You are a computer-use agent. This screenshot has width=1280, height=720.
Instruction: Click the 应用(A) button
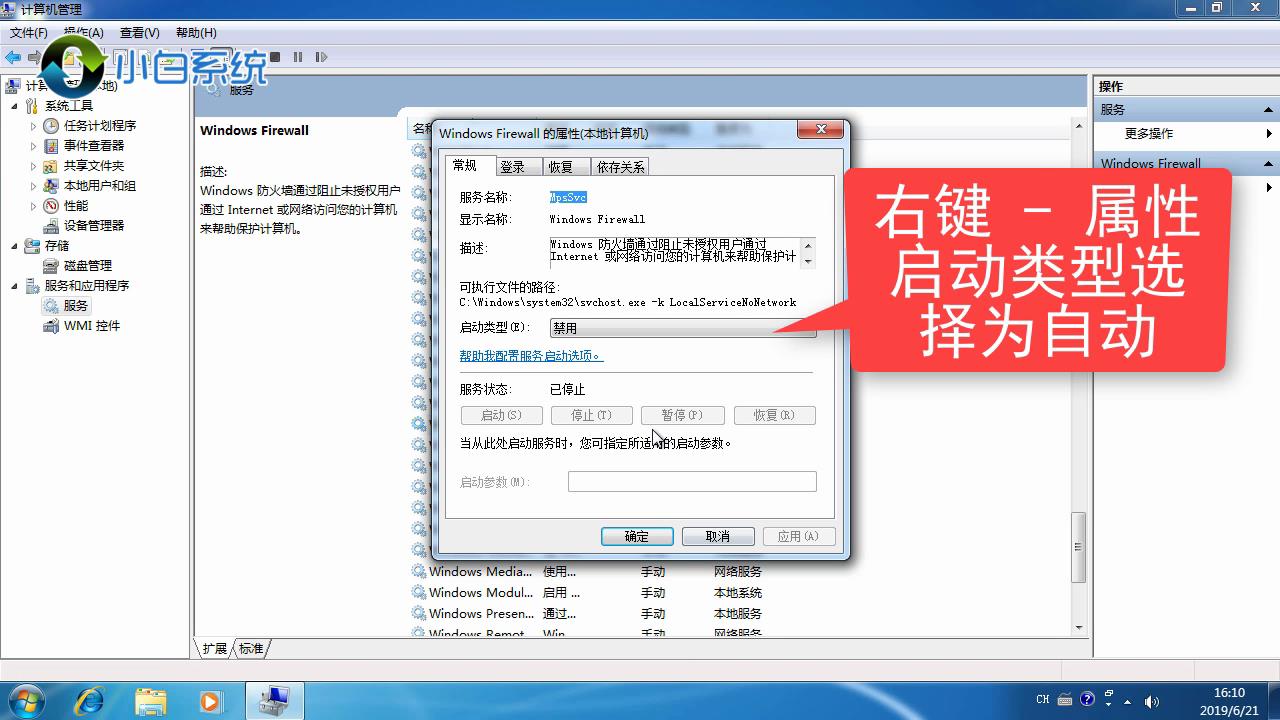click(x=799, y=537)
